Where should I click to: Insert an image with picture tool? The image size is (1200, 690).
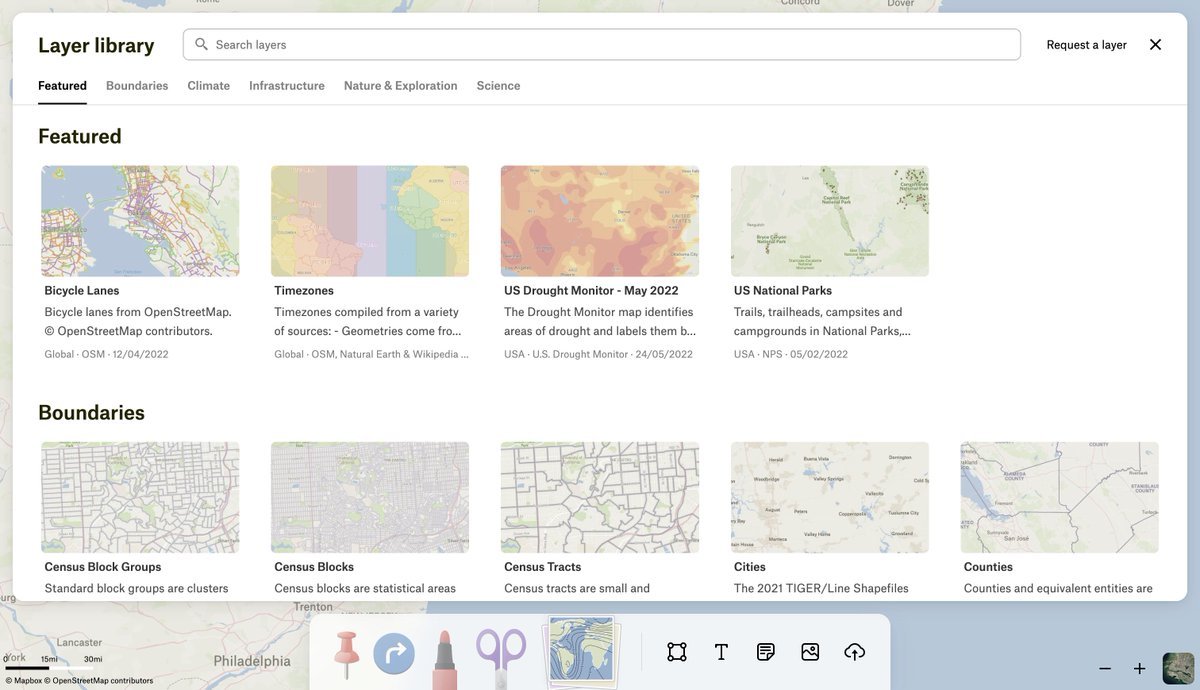810,652
